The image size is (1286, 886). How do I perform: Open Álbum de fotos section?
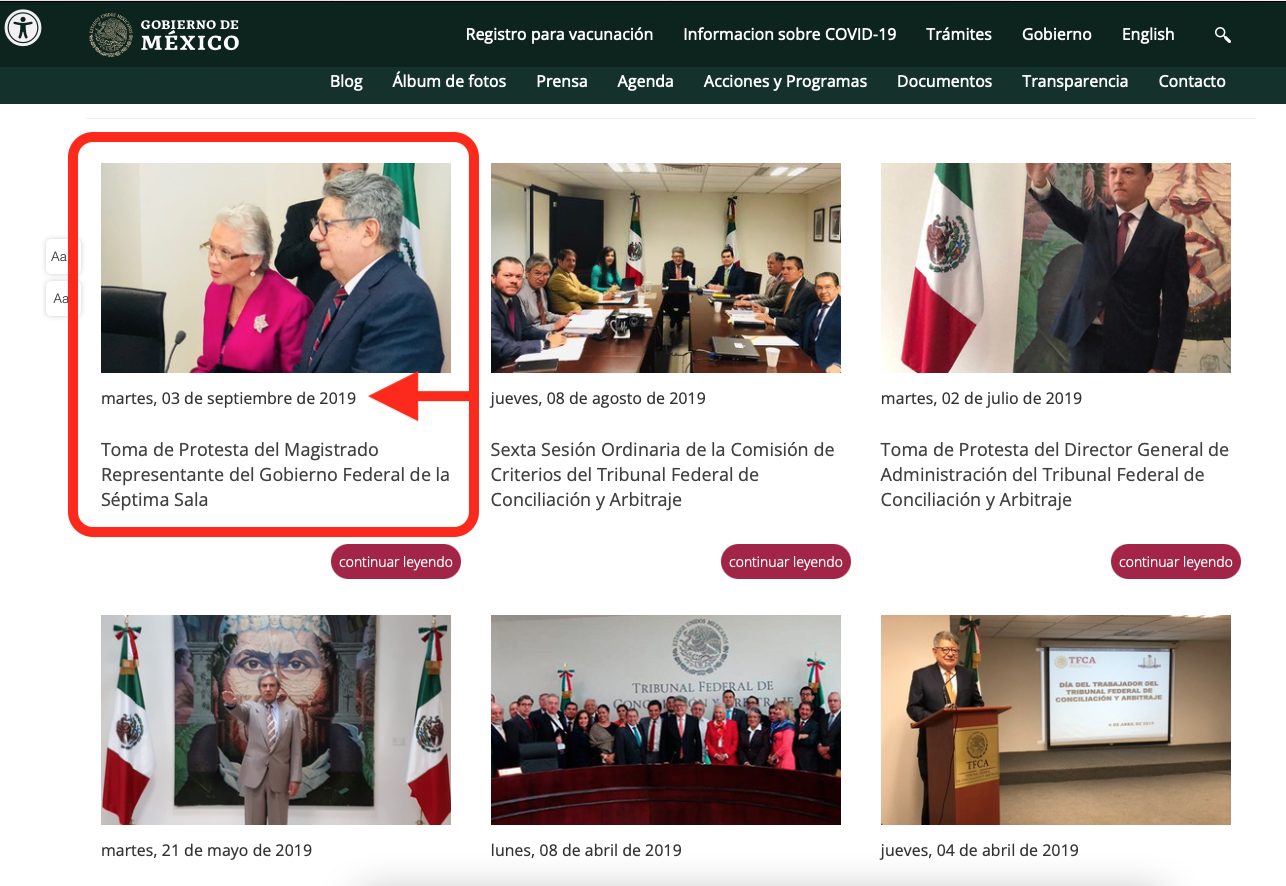tap(449, 81)
